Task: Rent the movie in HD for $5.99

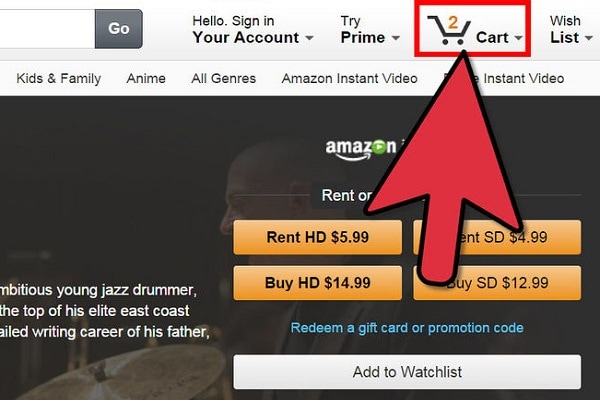Action: [318, 237]
